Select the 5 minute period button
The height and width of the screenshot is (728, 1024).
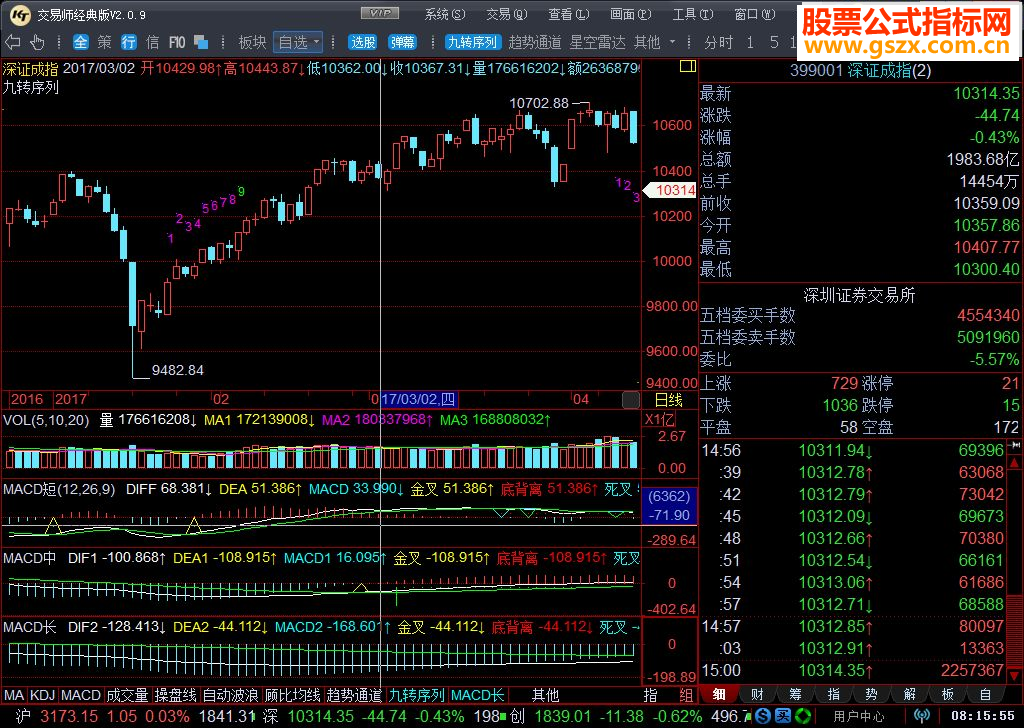click(x=774, y=42)
